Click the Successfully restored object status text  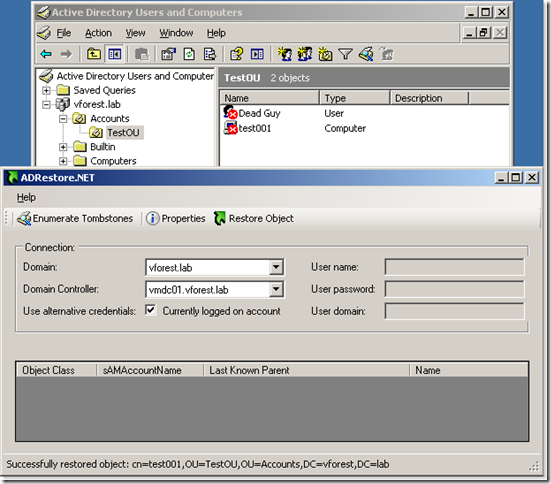[x=197, y=464]
